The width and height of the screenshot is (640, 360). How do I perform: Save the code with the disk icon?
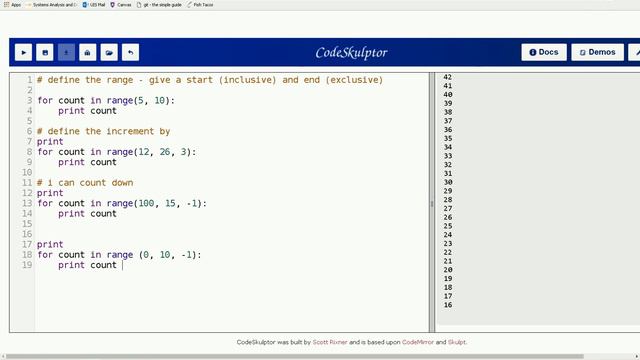coord(45,52)
